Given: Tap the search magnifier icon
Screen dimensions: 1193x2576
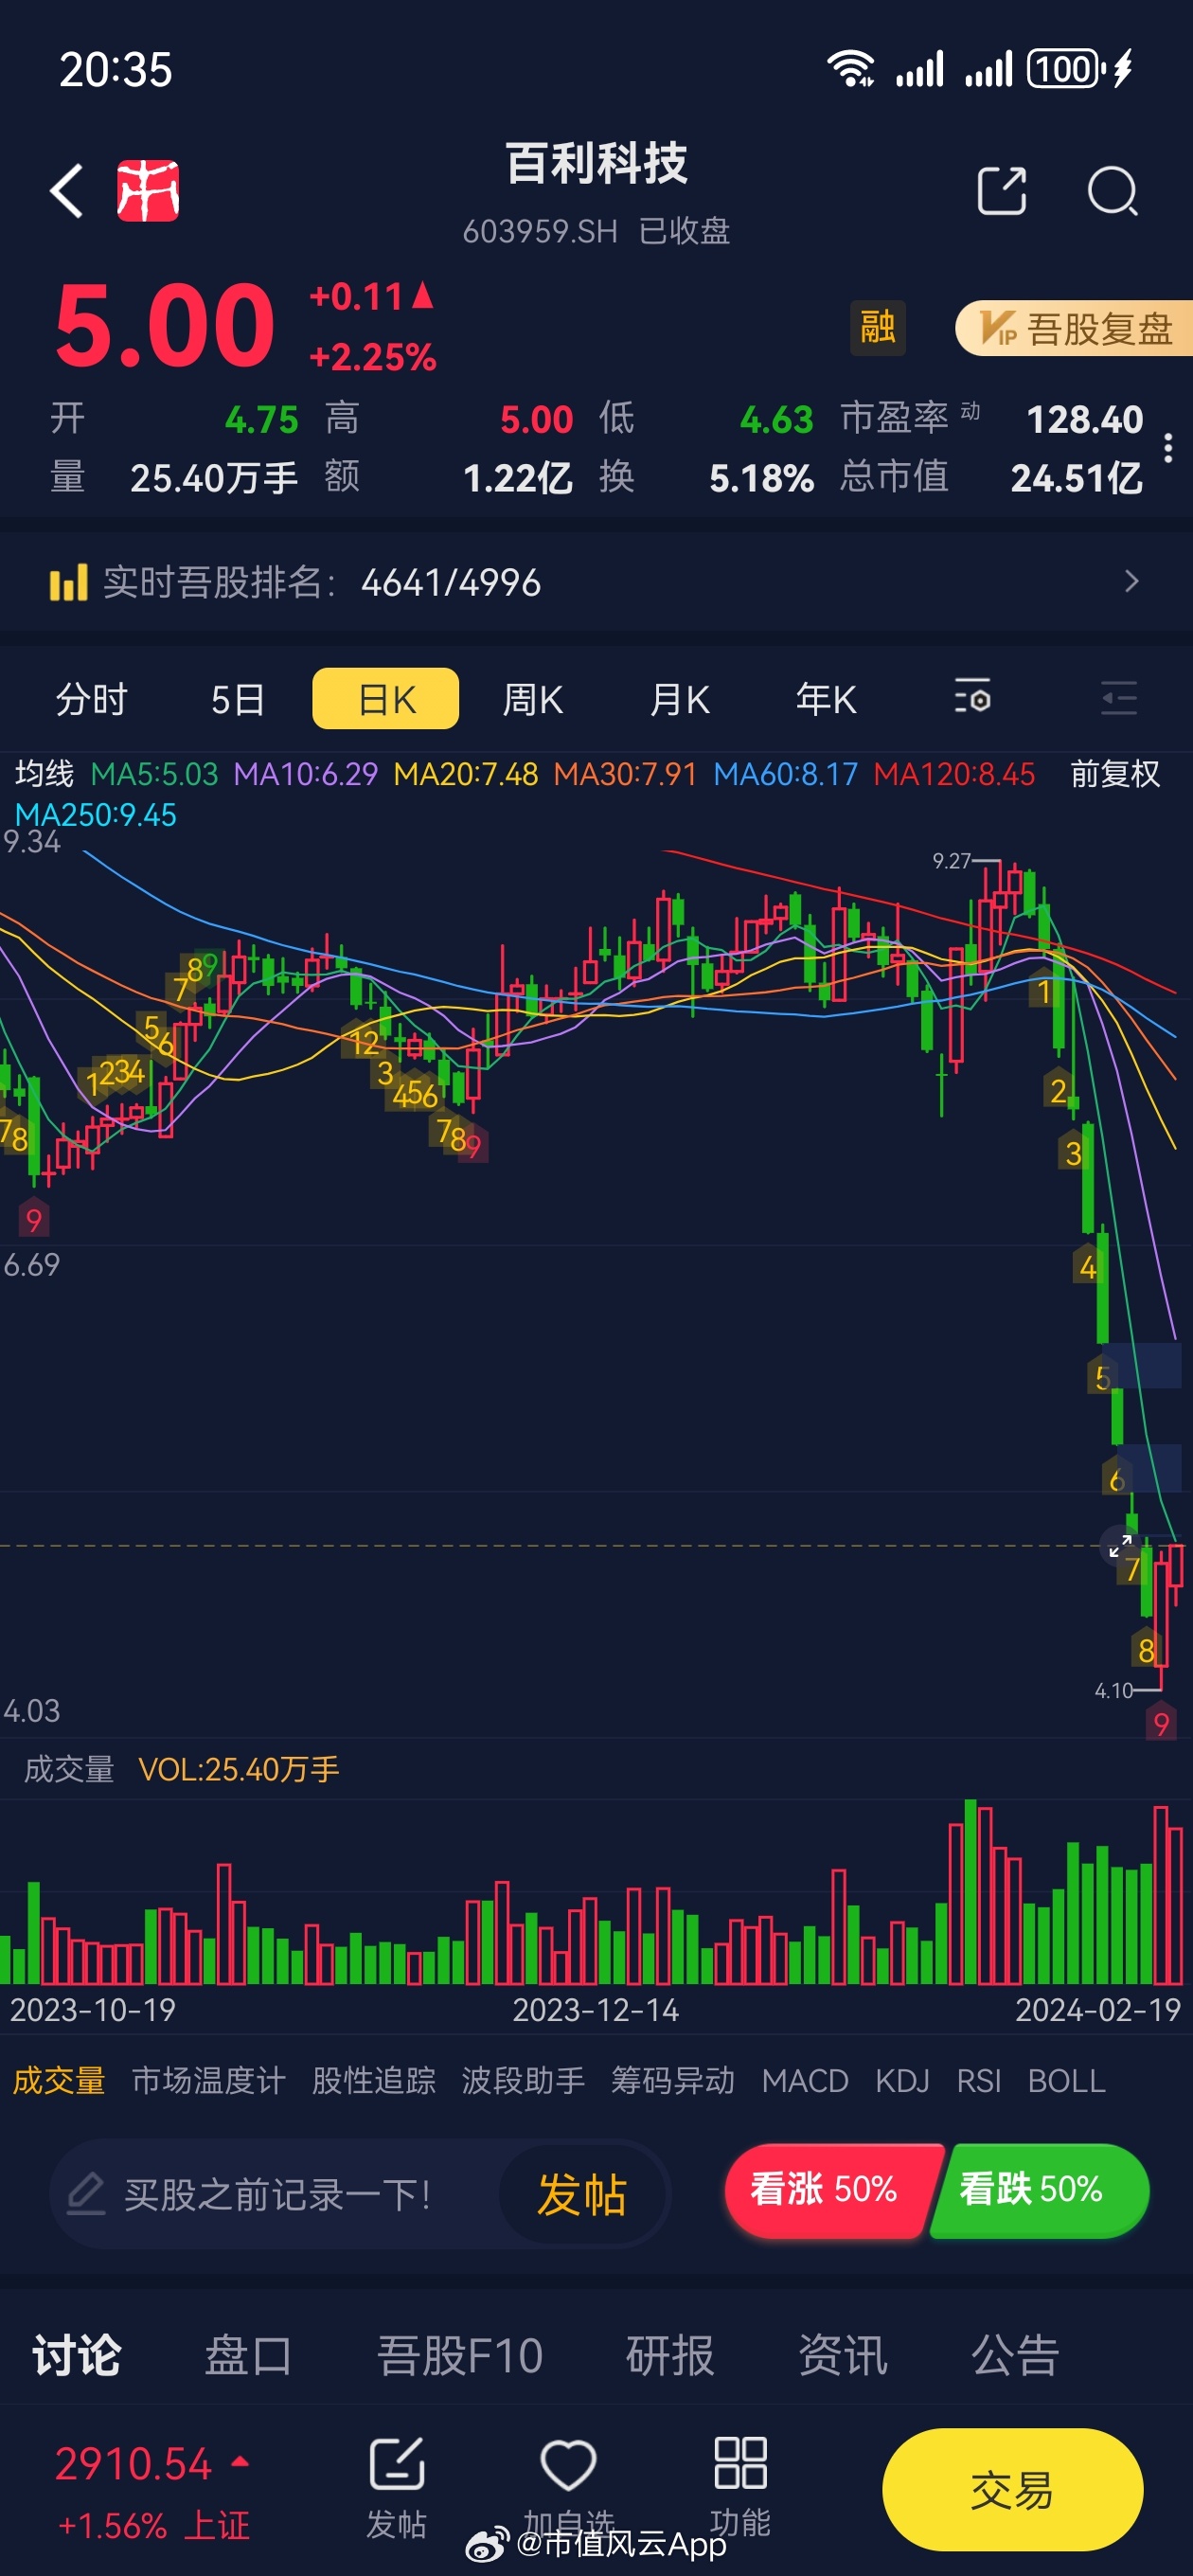Looking at the screenshot, I should point(1112,190).
